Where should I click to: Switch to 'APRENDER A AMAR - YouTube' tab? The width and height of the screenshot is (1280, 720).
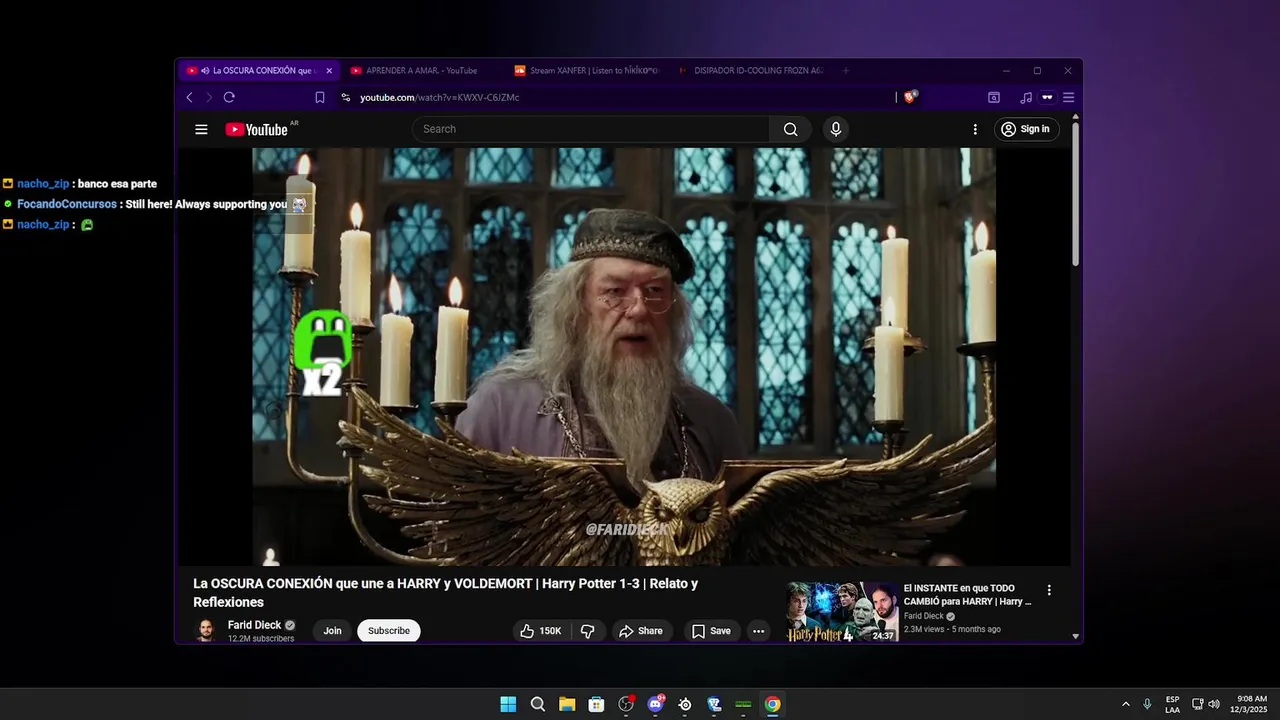pyautogui.click(x=421, y=71)
